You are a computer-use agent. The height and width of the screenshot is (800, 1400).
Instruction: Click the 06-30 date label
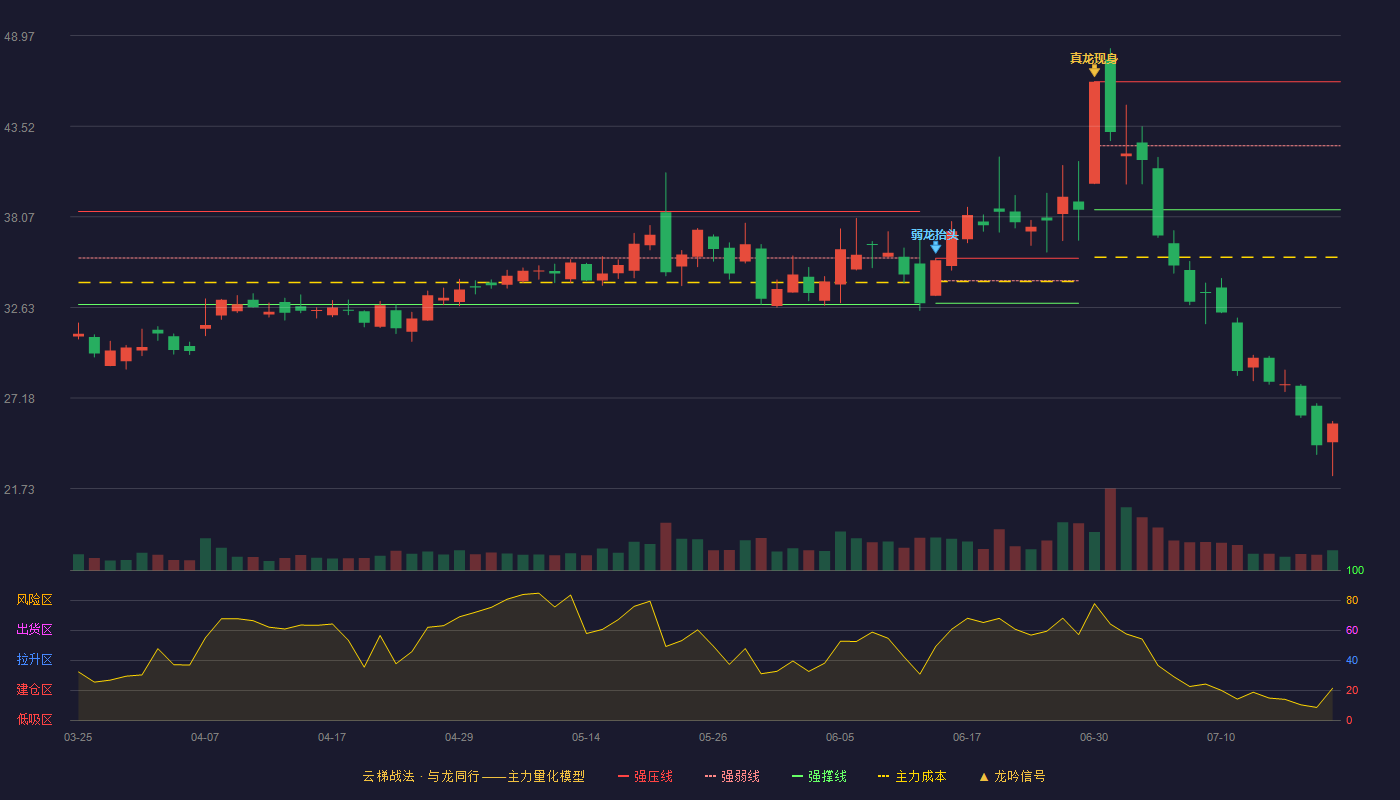point(1094,737)
